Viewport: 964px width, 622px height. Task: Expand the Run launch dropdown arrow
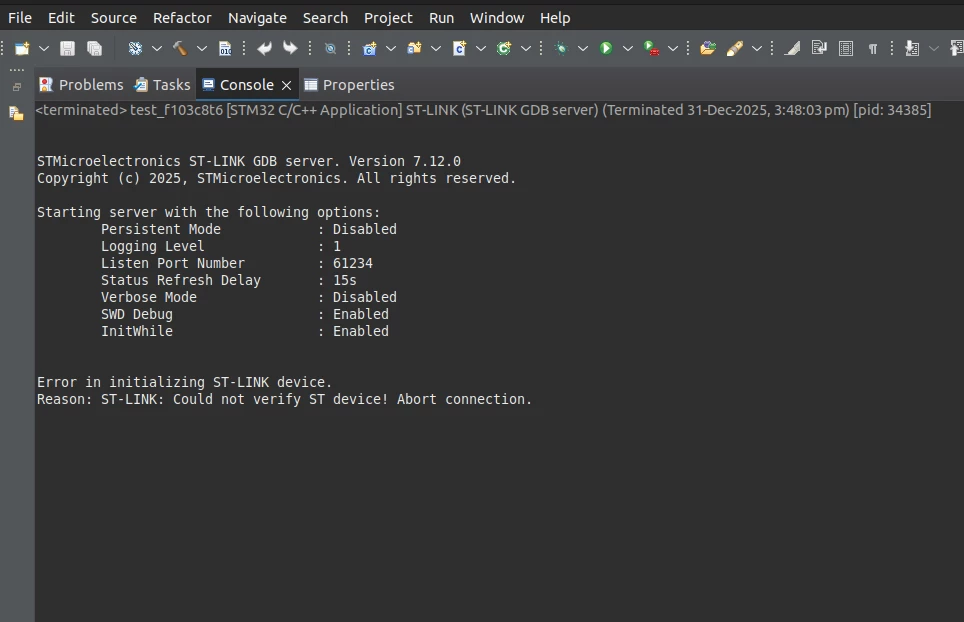[628, 49]
